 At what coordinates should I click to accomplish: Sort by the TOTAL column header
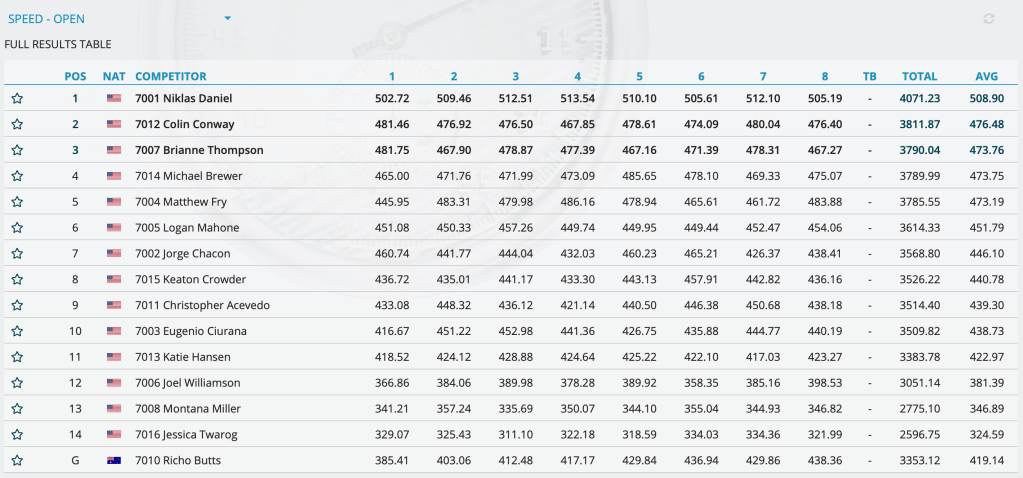919,76
